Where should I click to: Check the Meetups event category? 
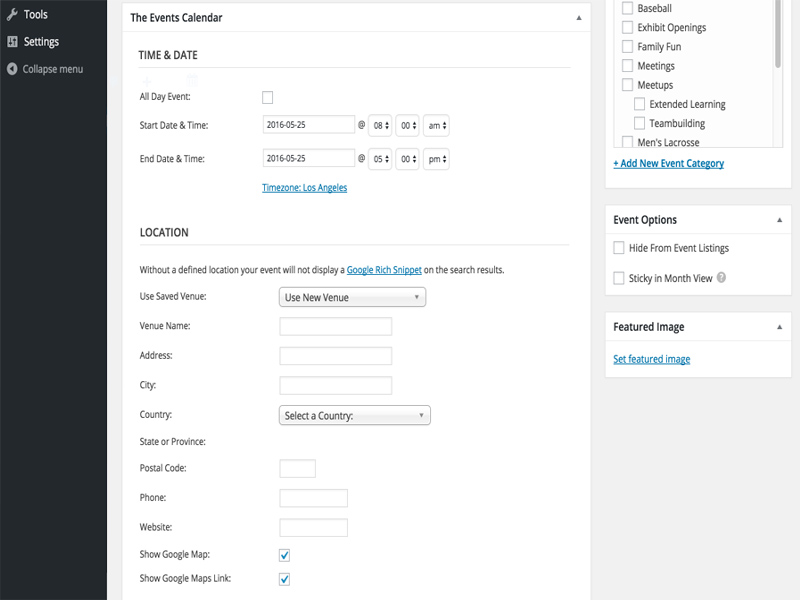628,84
